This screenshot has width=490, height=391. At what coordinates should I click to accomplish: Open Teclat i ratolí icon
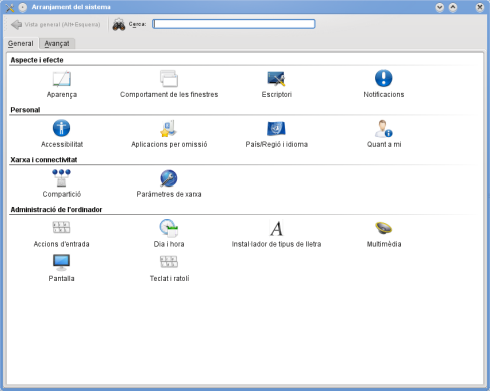click(x=169, y=262)
